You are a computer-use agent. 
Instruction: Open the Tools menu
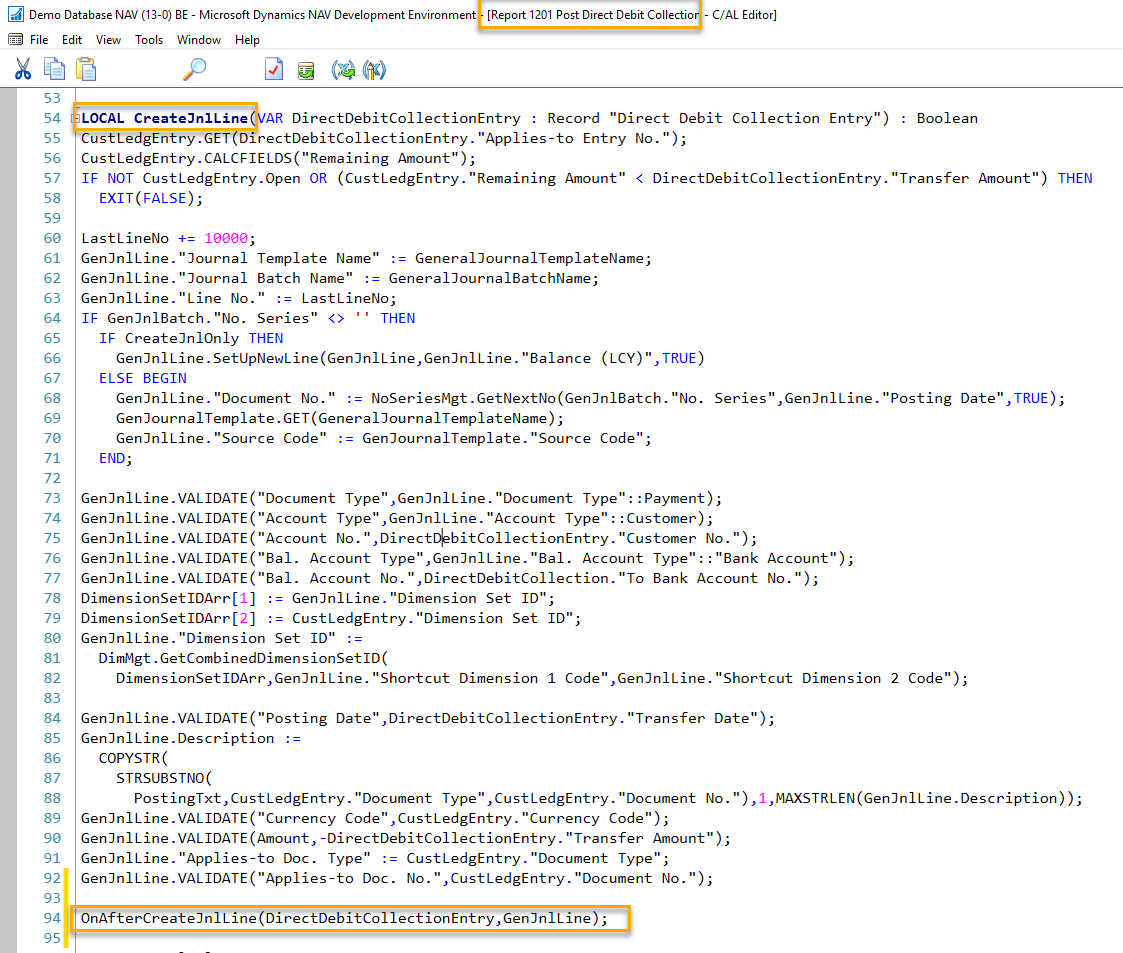[x=149, y=40]
